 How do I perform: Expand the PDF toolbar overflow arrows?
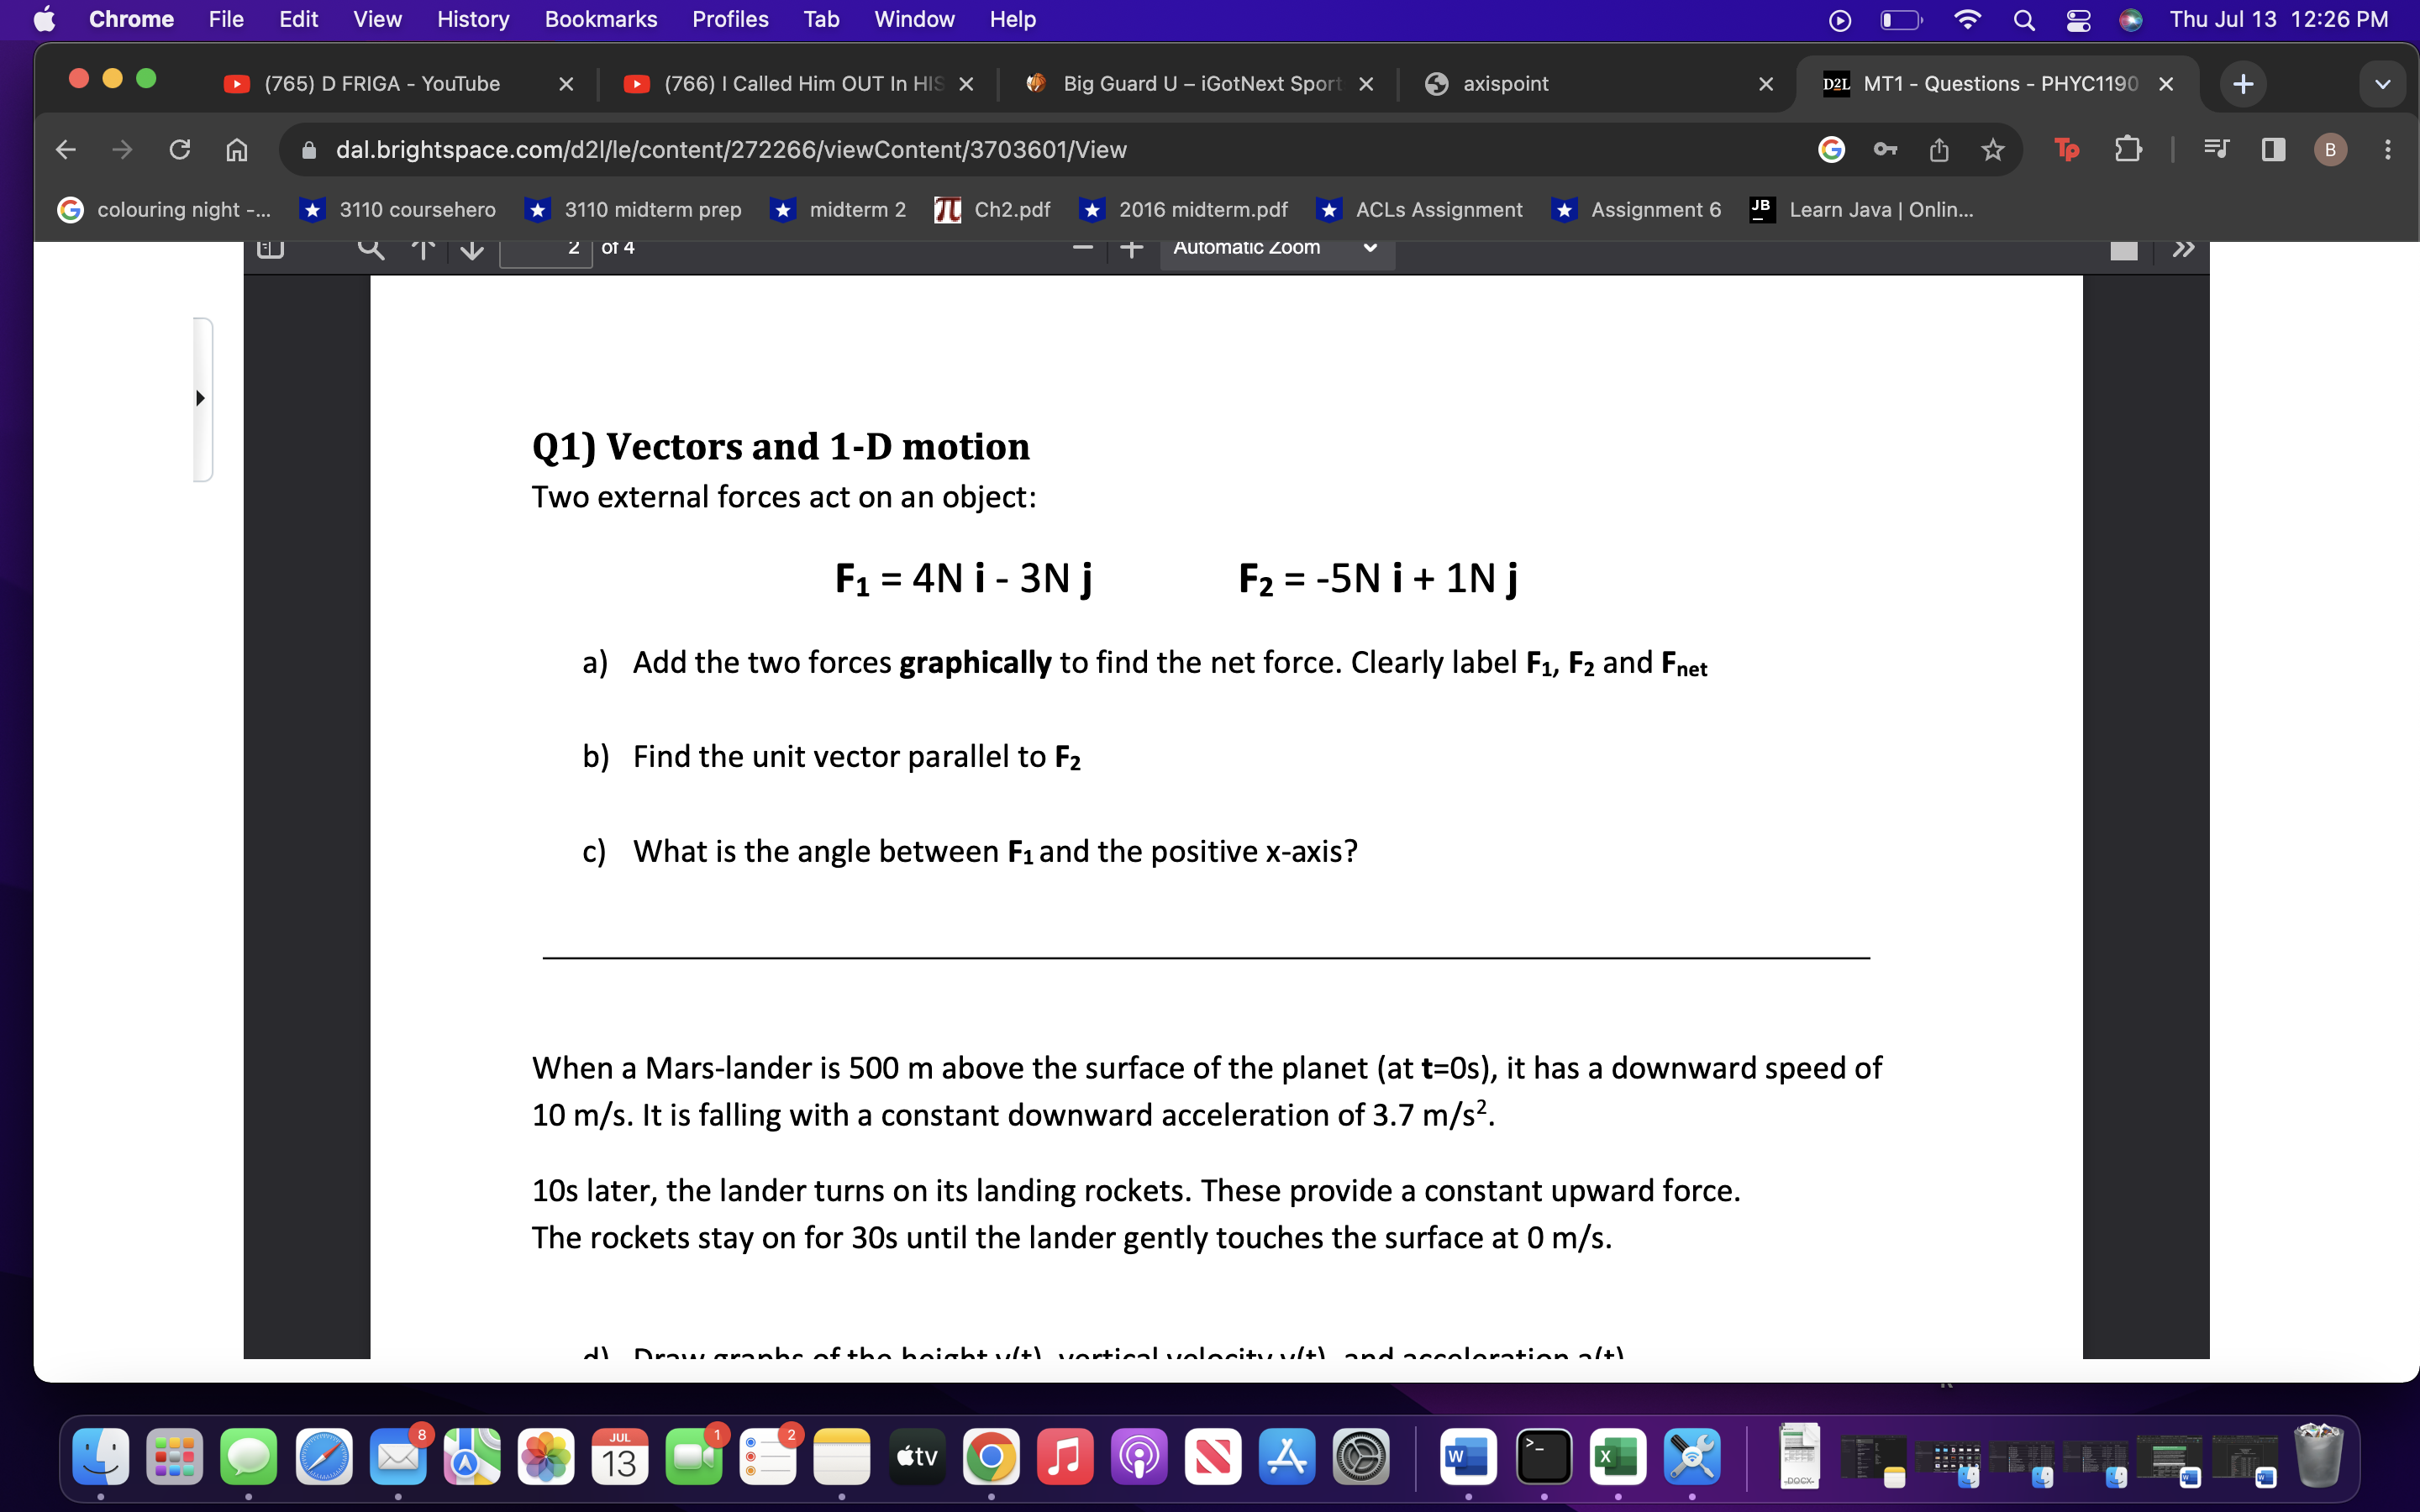(x=2185, y=250)
